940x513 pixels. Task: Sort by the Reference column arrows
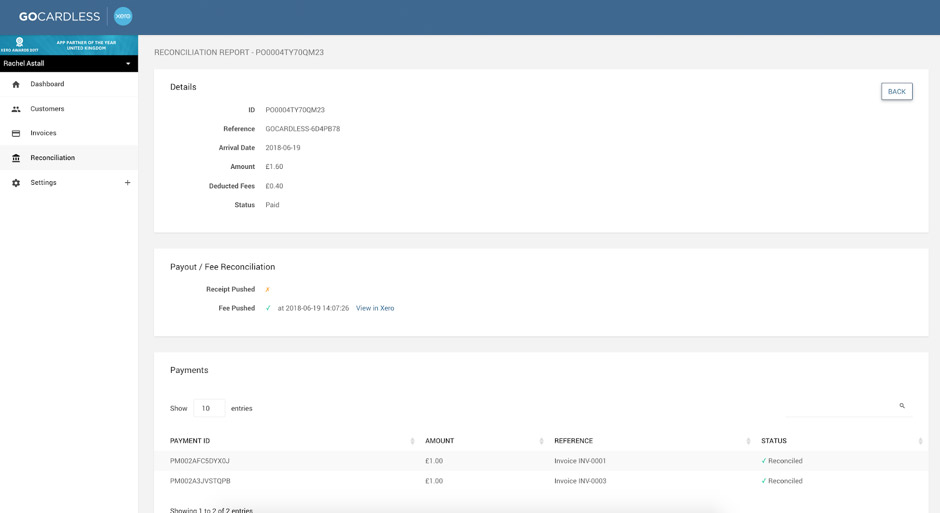[748, 441]
